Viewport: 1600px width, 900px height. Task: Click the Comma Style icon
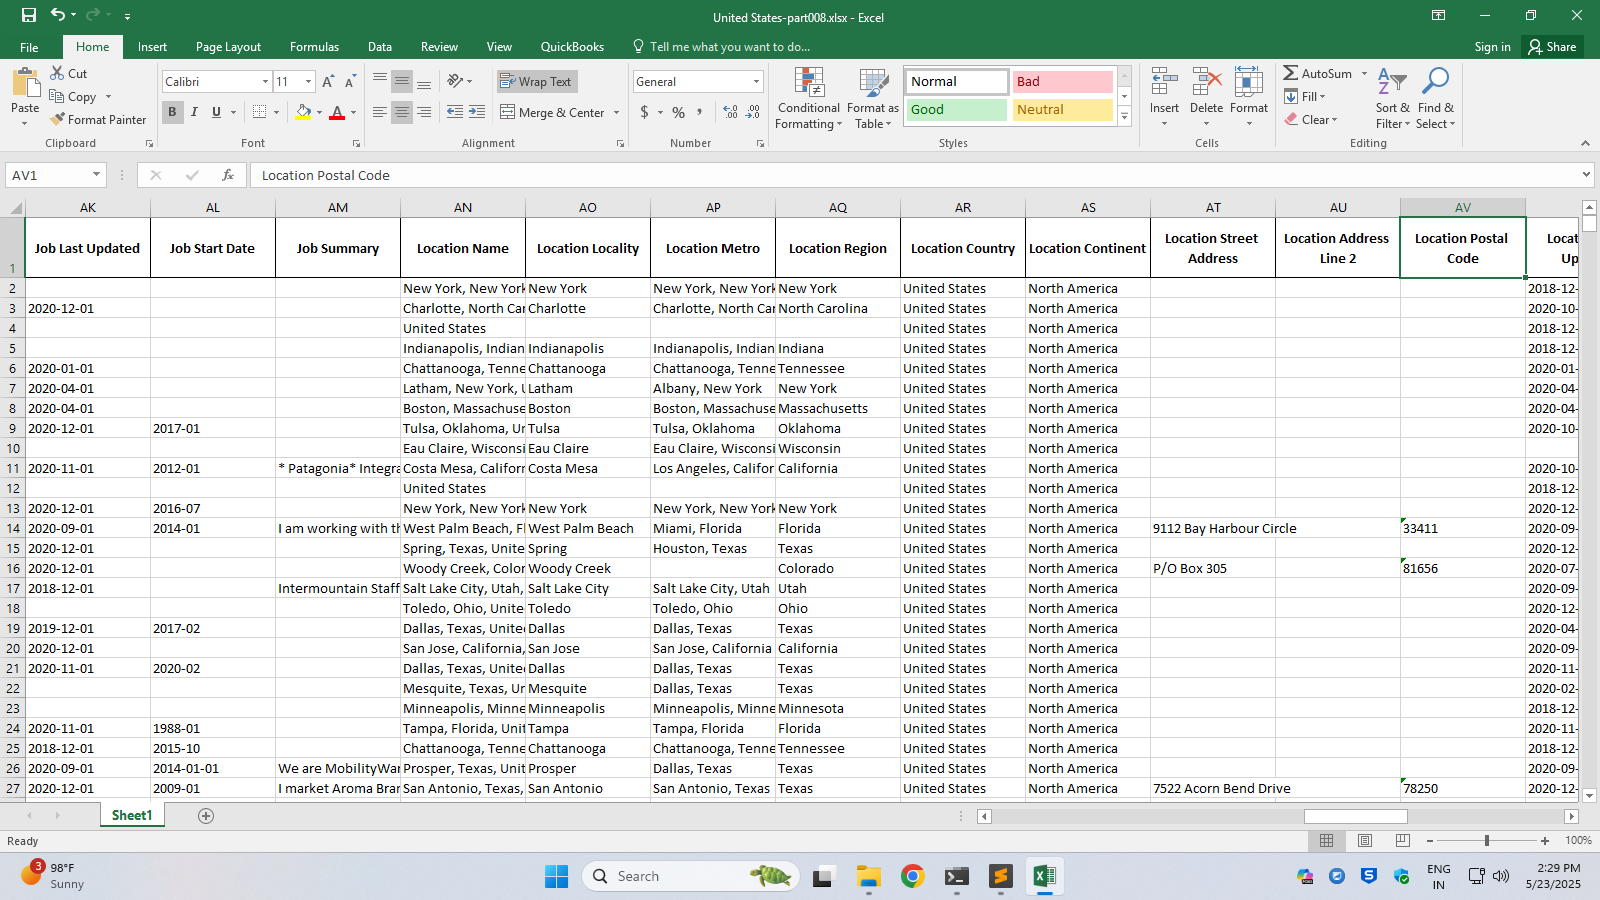[x=700, y=112]
